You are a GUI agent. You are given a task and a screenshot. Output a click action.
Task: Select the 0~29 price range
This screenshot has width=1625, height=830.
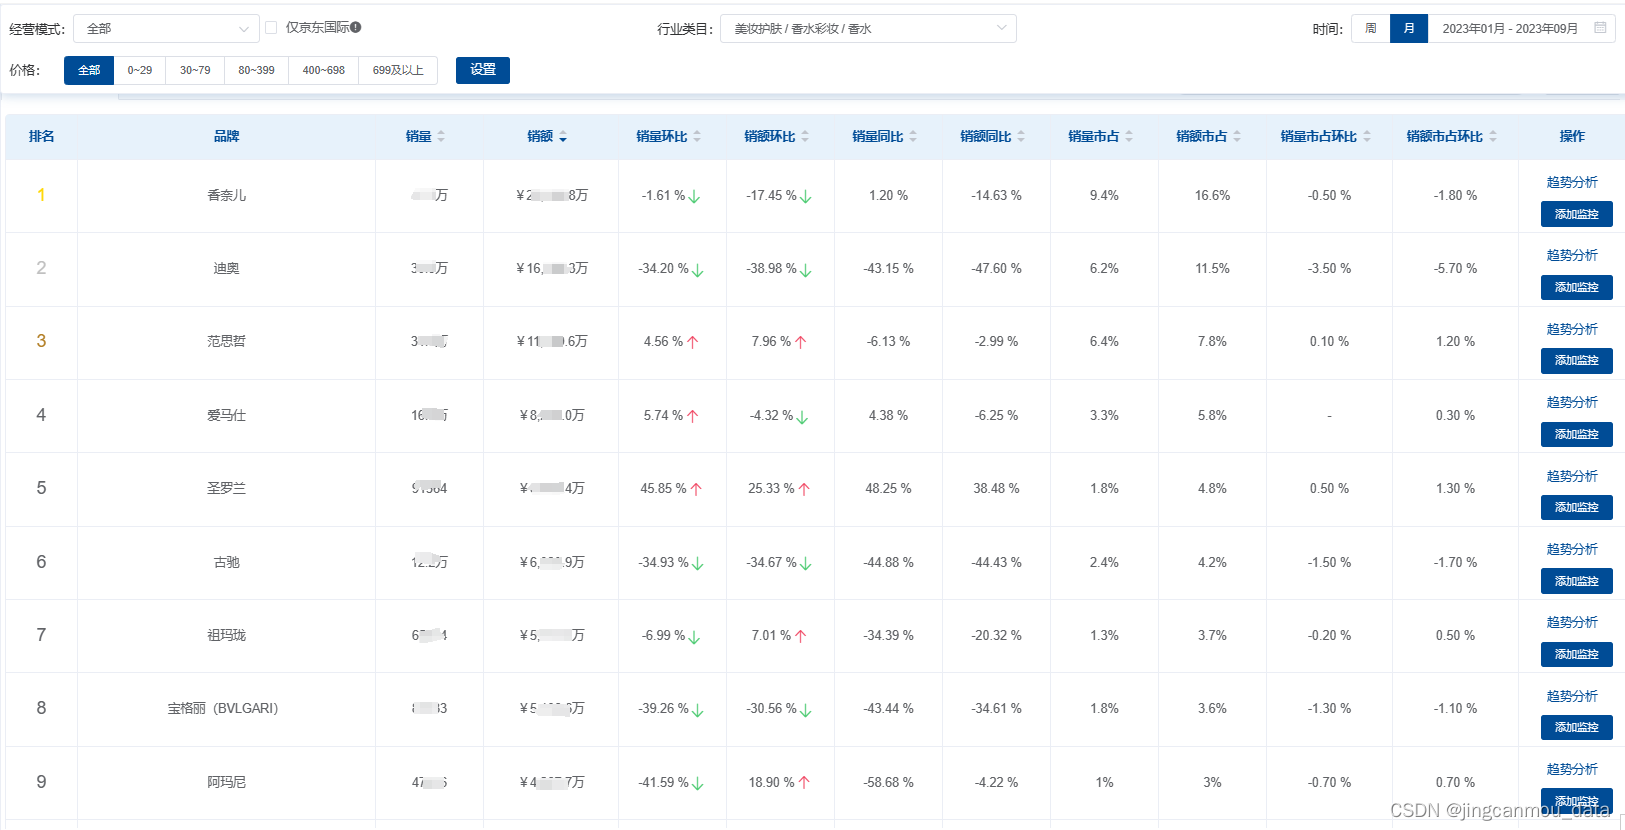tap(140, 70)
